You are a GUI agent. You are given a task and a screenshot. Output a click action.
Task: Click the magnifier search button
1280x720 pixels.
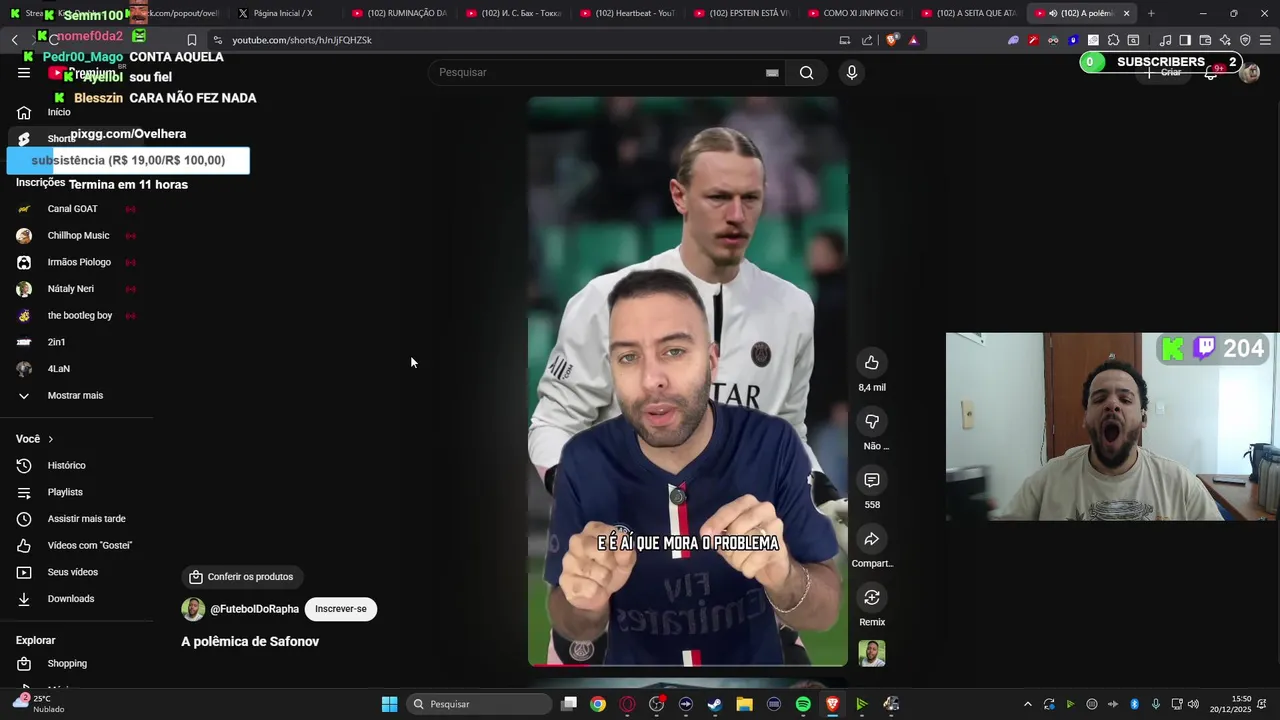[807, 72]
